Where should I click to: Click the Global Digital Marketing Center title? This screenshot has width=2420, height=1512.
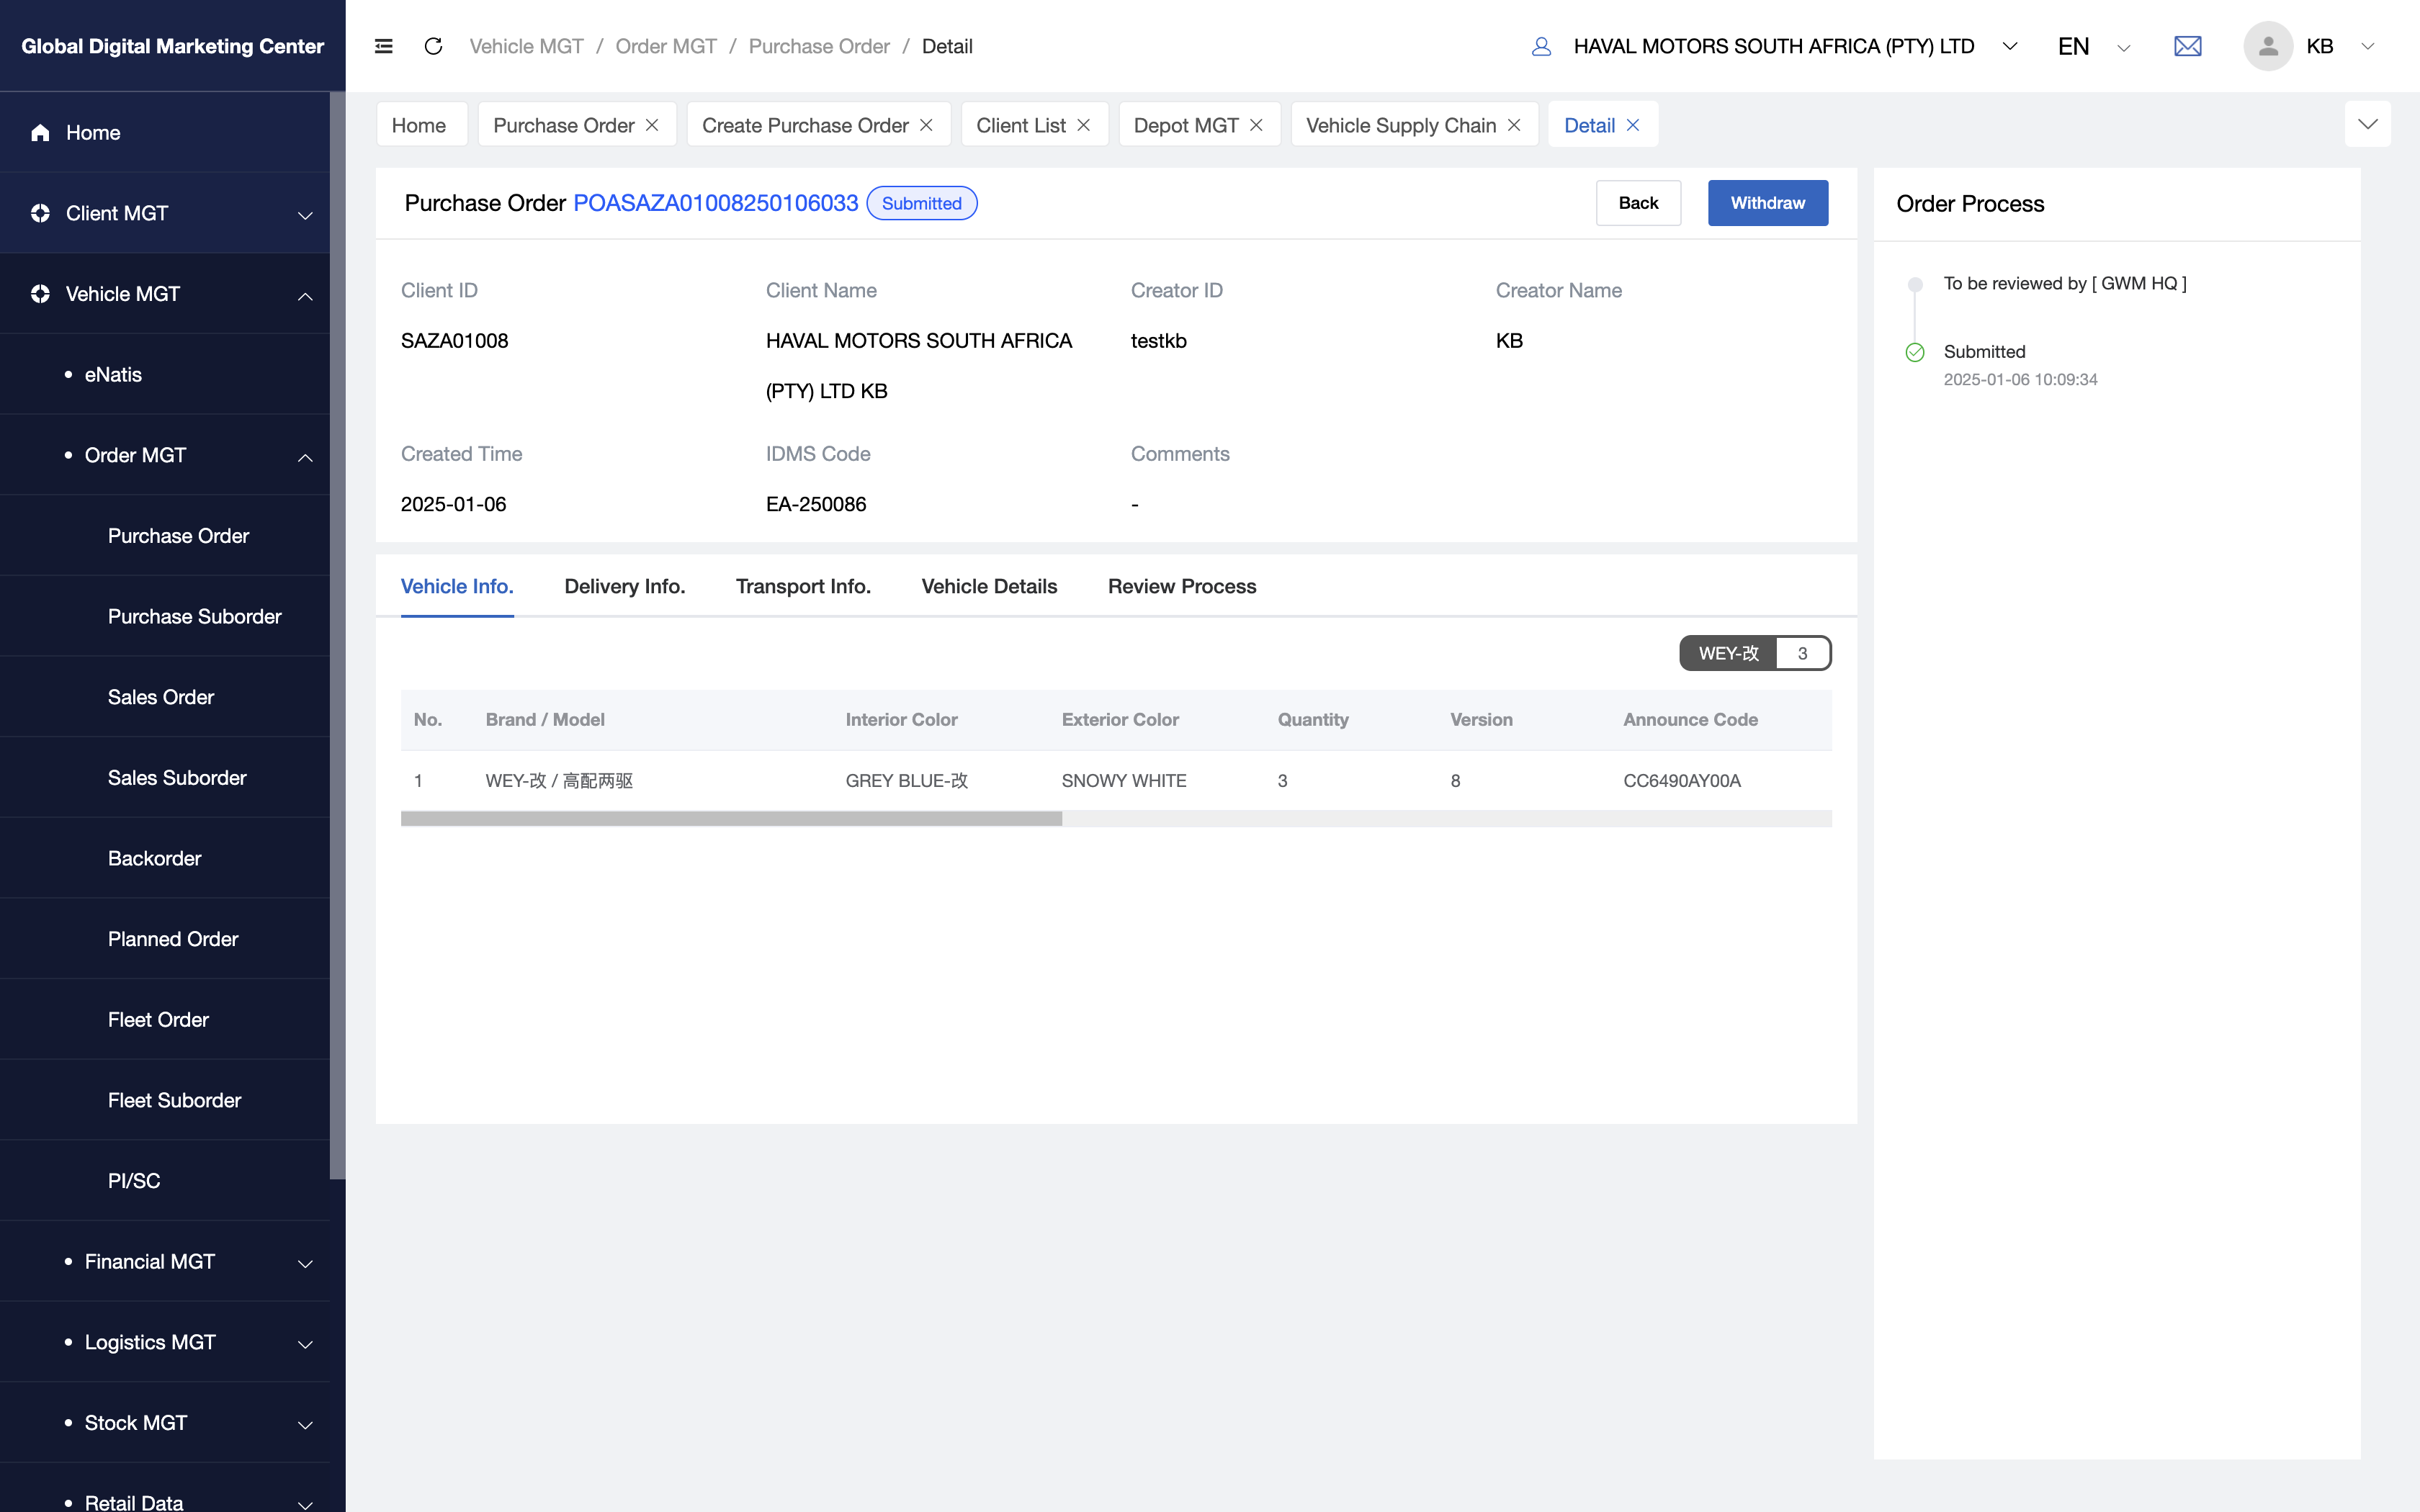click(172, 46)
